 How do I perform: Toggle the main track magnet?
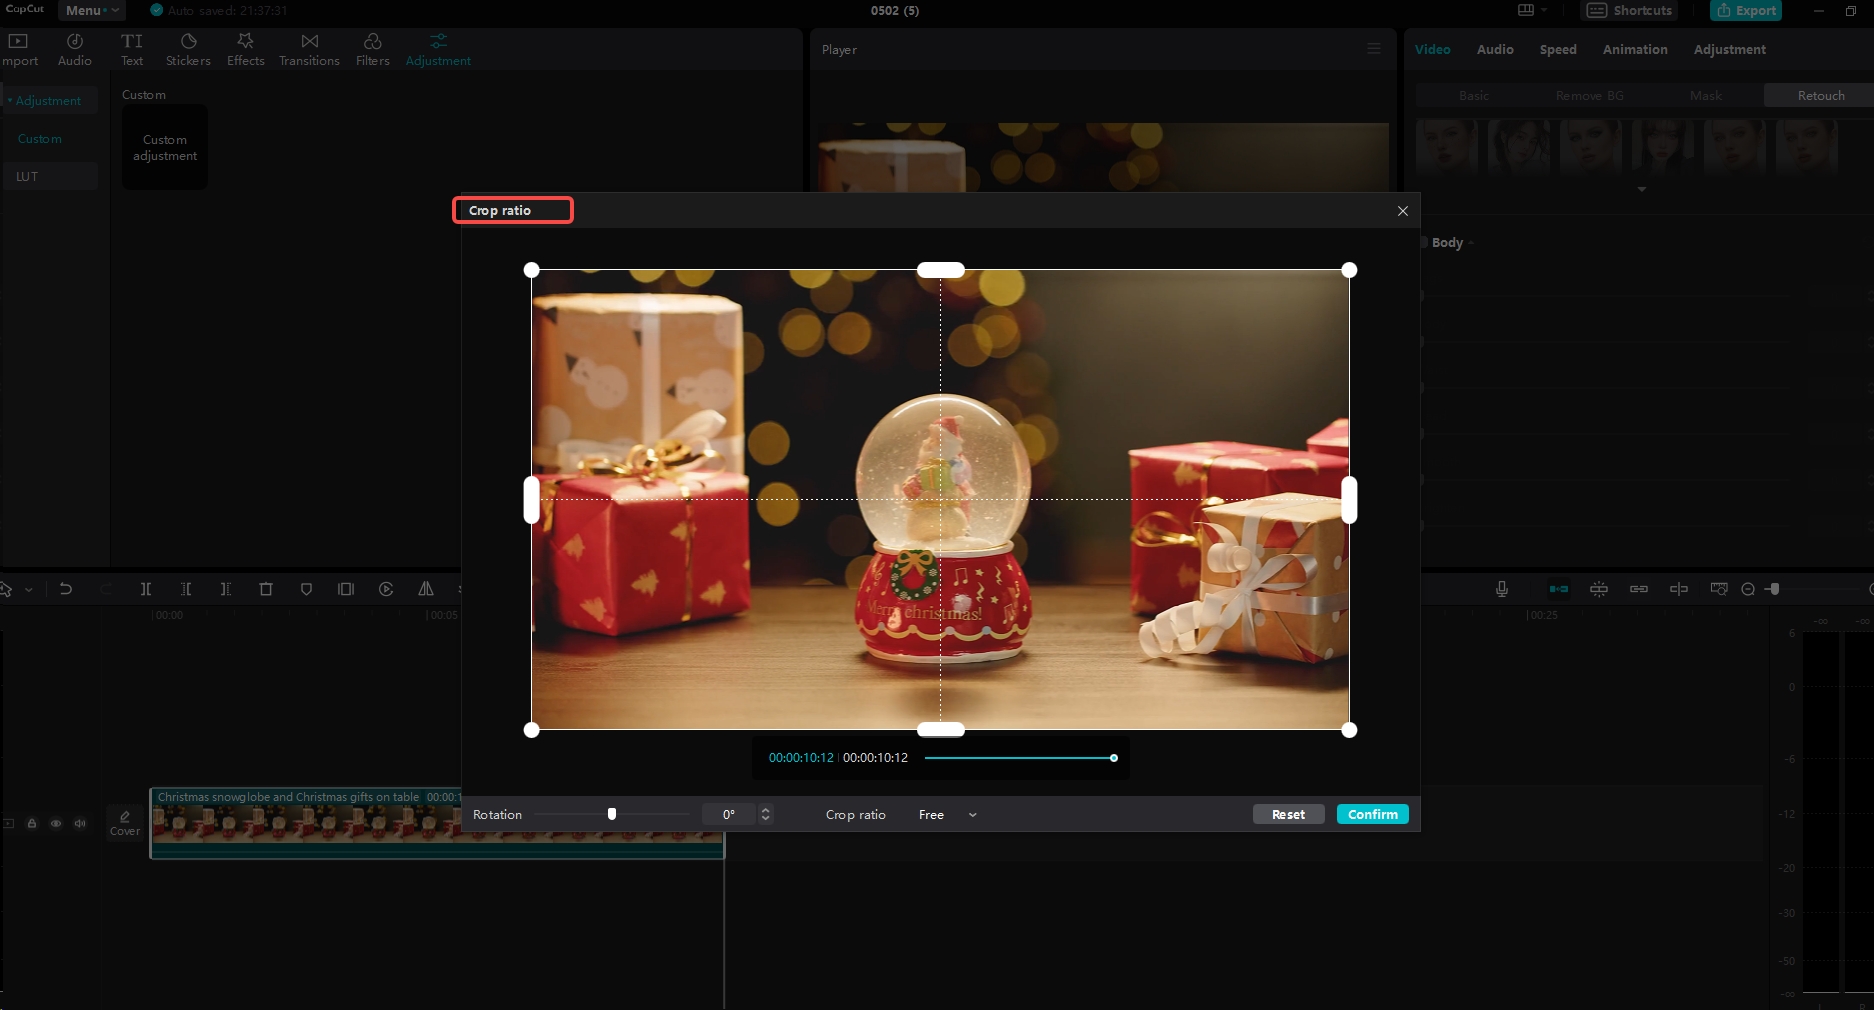[x=1559, y=589]
